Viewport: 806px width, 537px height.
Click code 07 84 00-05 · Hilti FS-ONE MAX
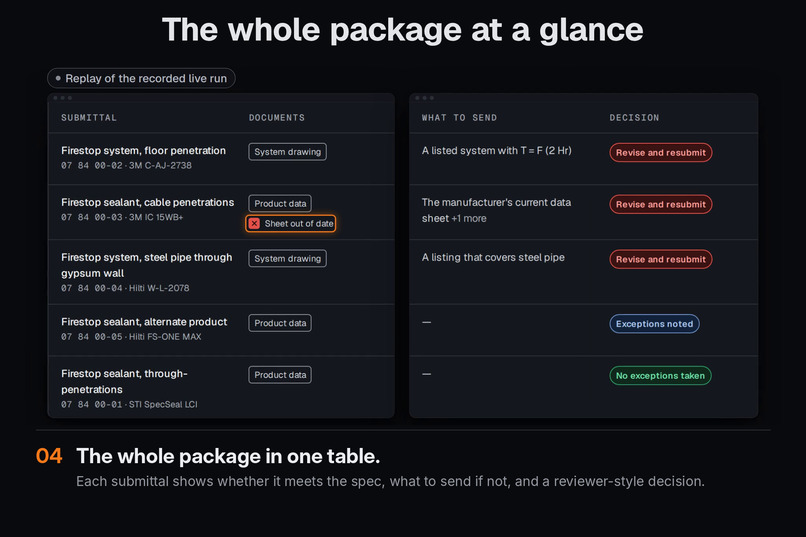(131, 337)
